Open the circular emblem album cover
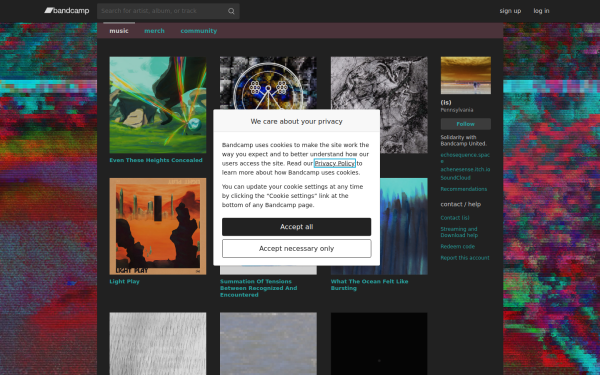The width and height of the screenshot is (600, 375). [x=268, y=83]
